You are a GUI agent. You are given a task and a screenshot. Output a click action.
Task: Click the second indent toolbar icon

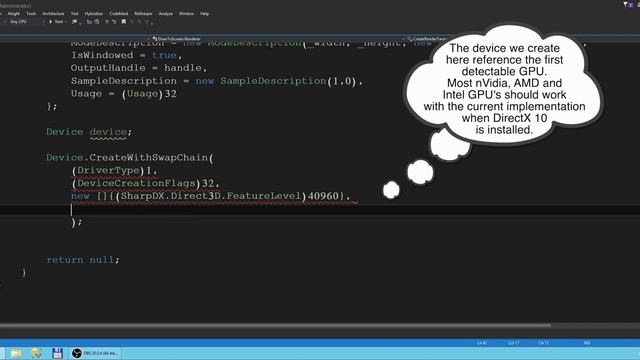(x=97, y=22)
